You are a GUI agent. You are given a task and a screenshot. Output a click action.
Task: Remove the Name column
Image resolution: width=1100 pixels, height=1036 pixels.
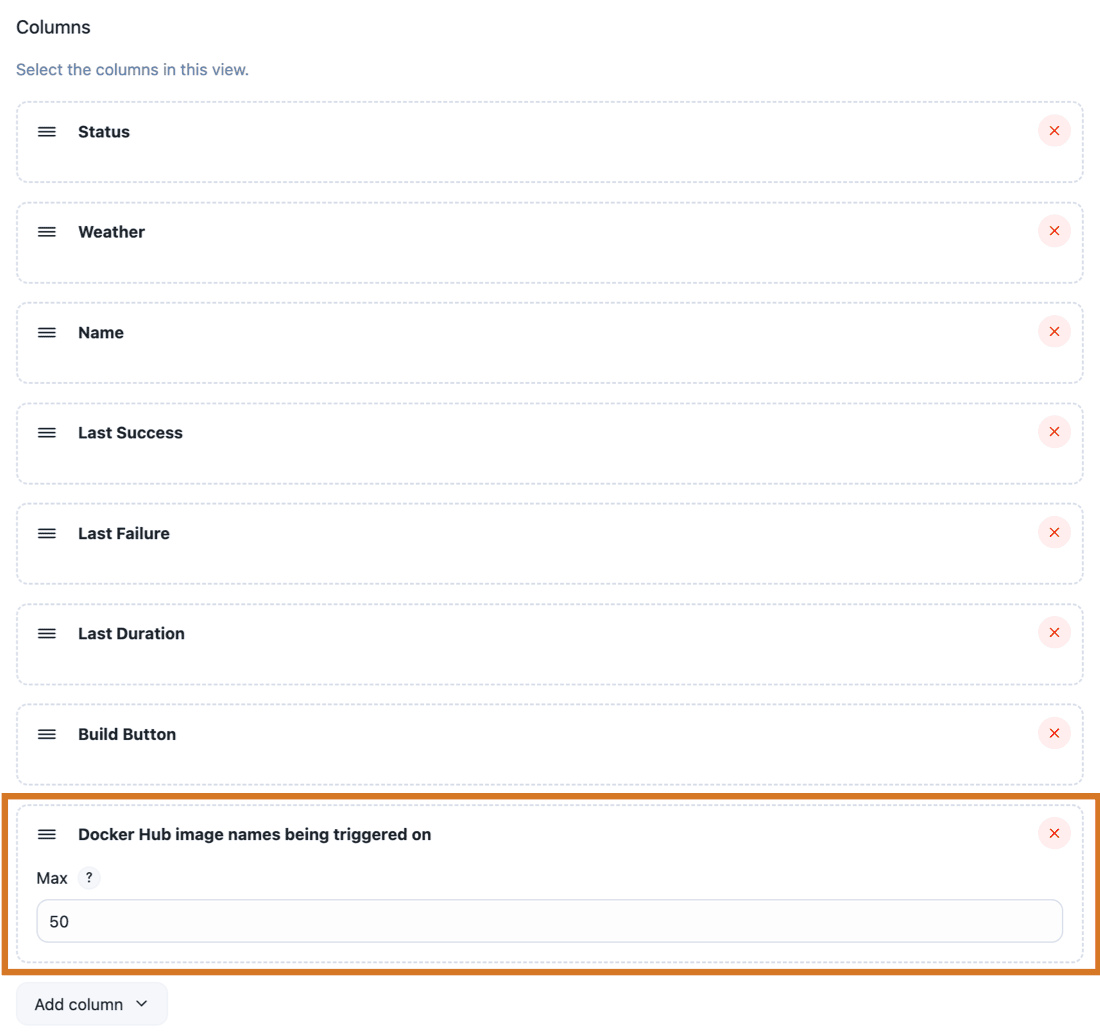click(x=1054, y=332)
